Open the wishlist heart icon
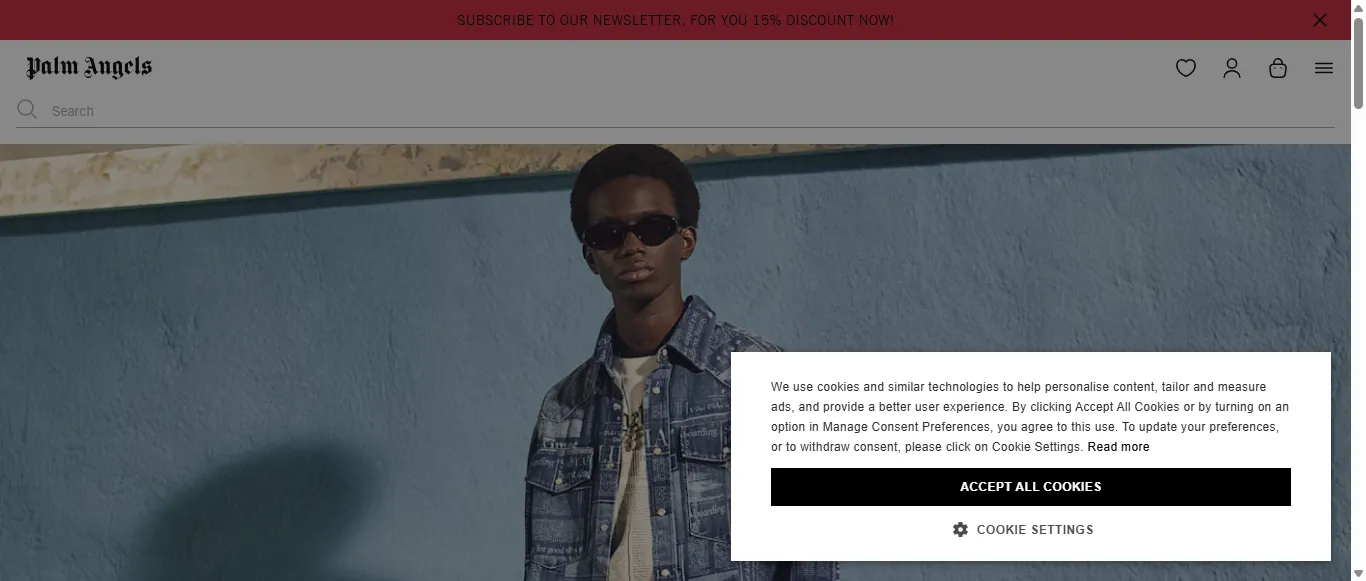 (x=1186, y=68)
